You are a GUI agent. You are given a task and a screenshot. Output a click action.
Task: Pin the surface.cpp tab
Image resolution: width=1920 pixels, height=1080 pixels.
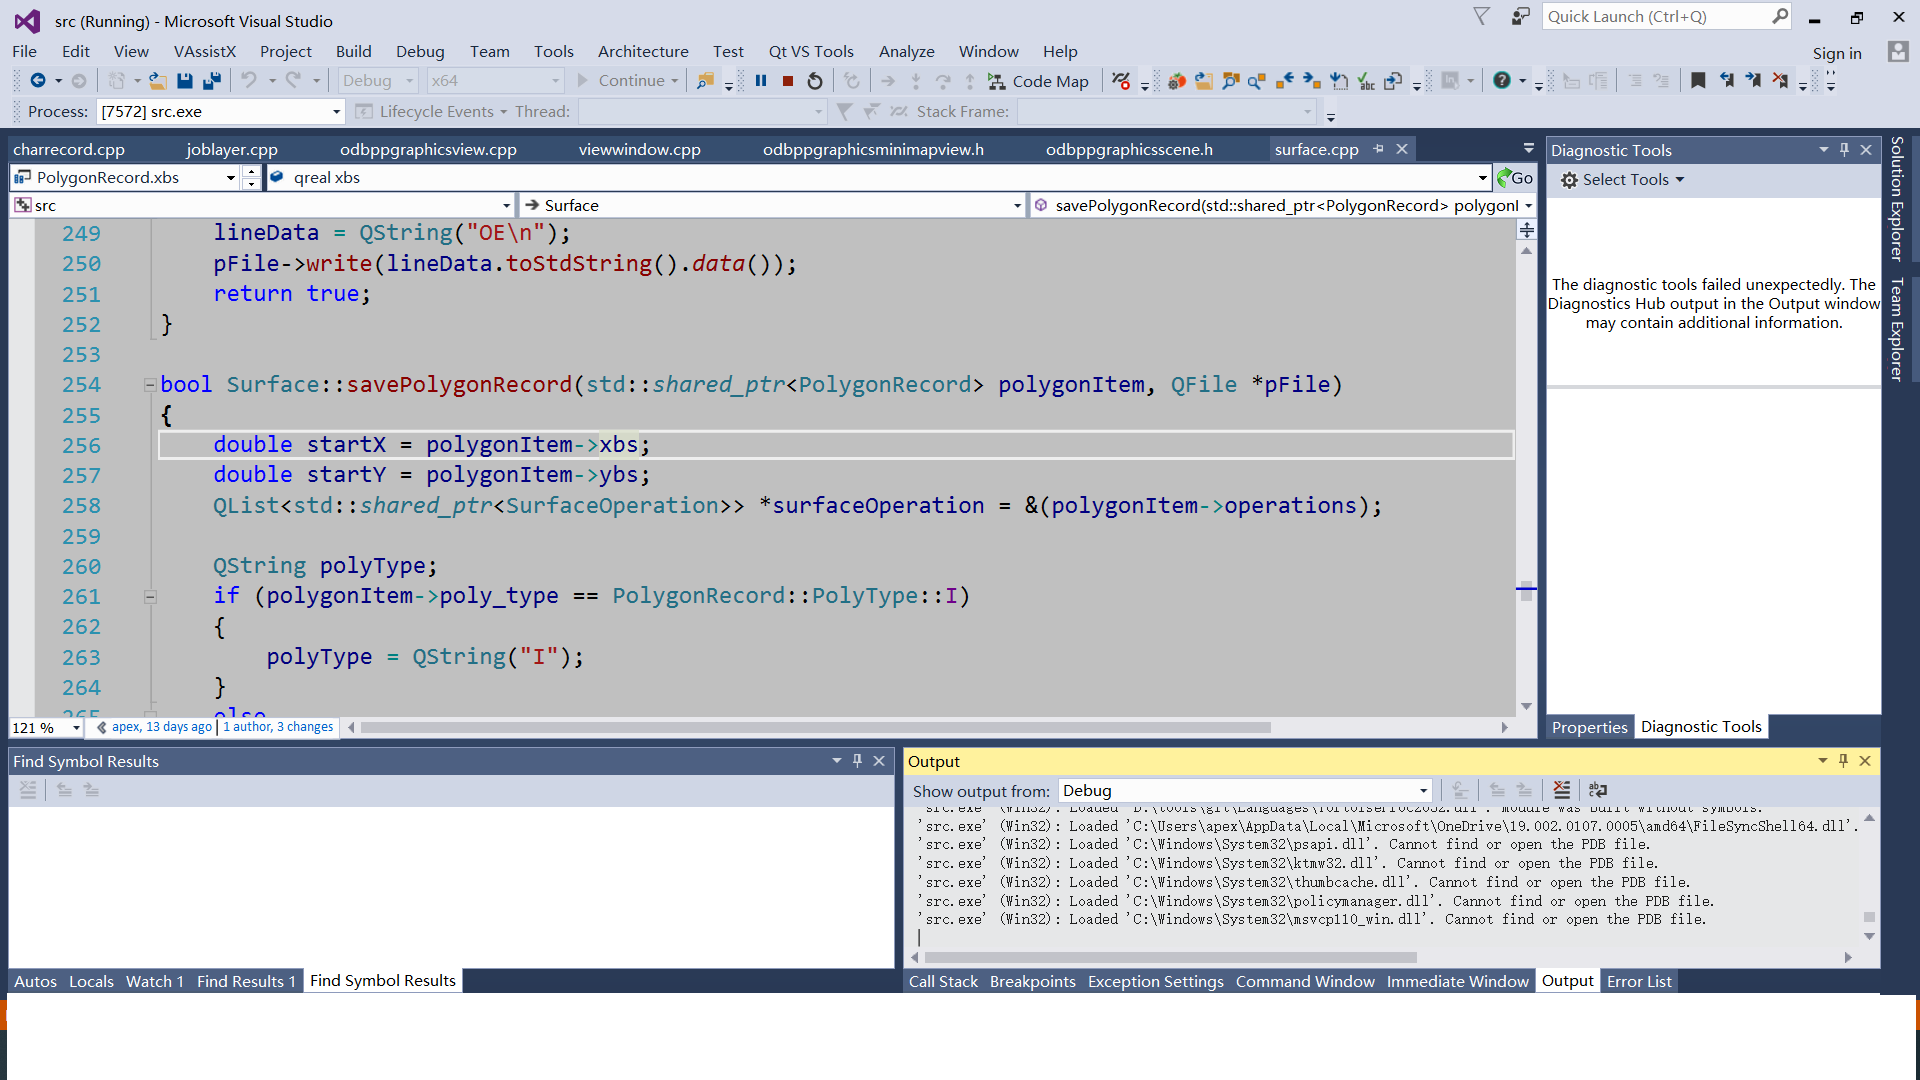pyautogui.click(x=1379, y=149)
